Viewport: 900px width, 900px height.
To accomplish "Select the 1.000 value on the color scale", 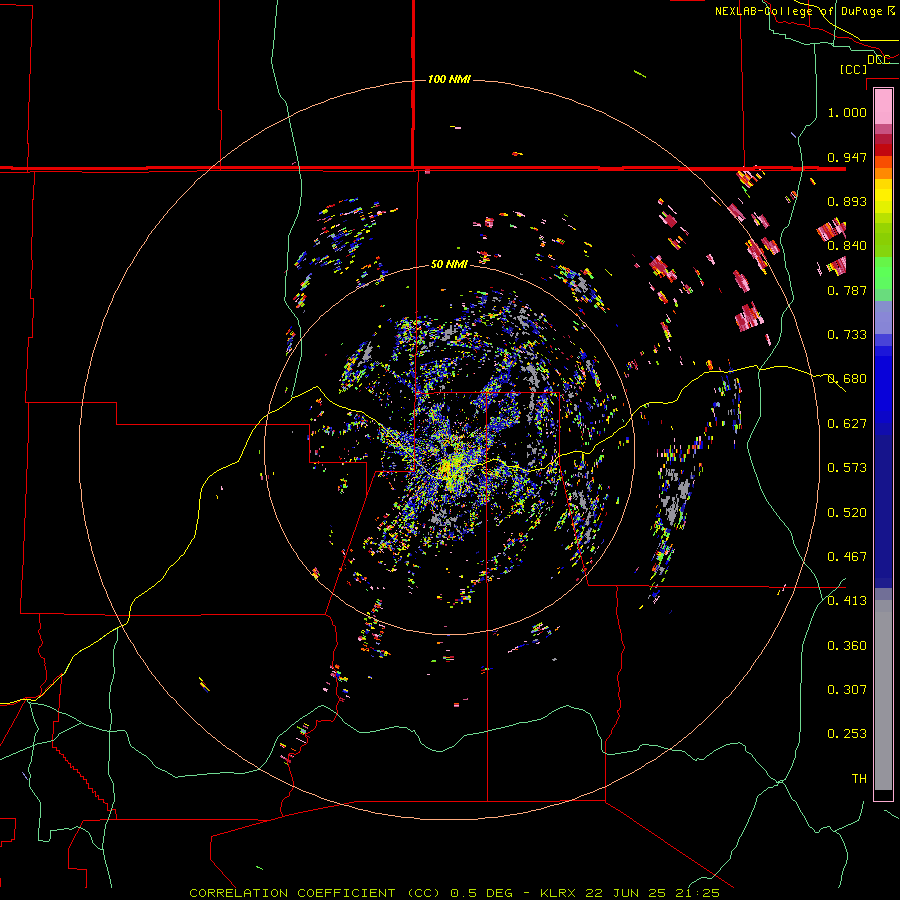I will [x=847, y=112].
